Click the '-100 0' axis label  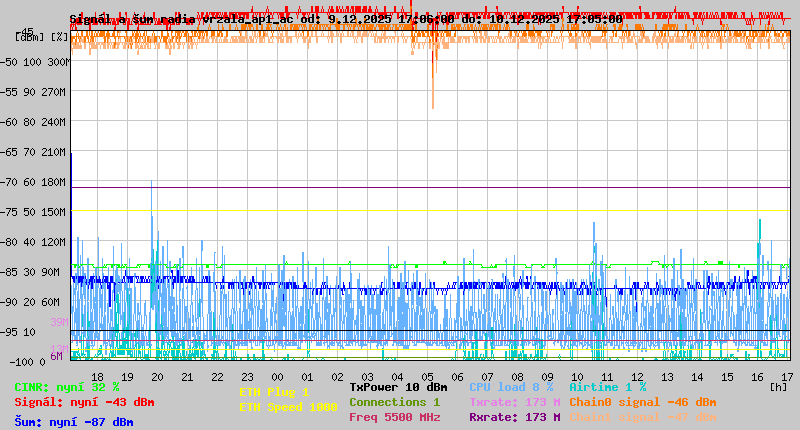pyautogui.click(x=28, y=362)
